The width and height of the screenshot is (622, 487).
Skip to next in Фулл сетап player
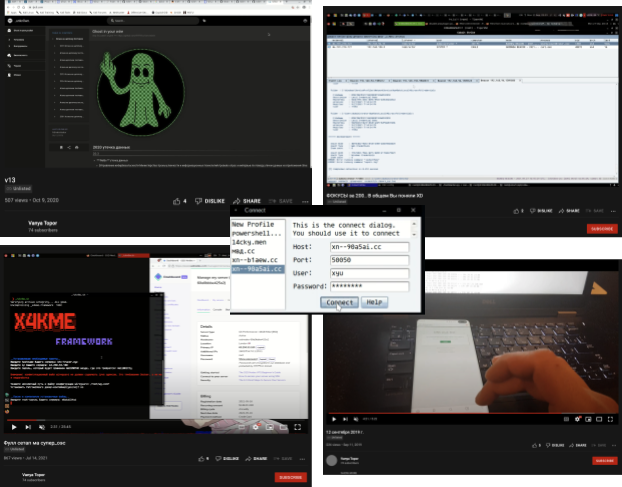click(x=28, y=427)
